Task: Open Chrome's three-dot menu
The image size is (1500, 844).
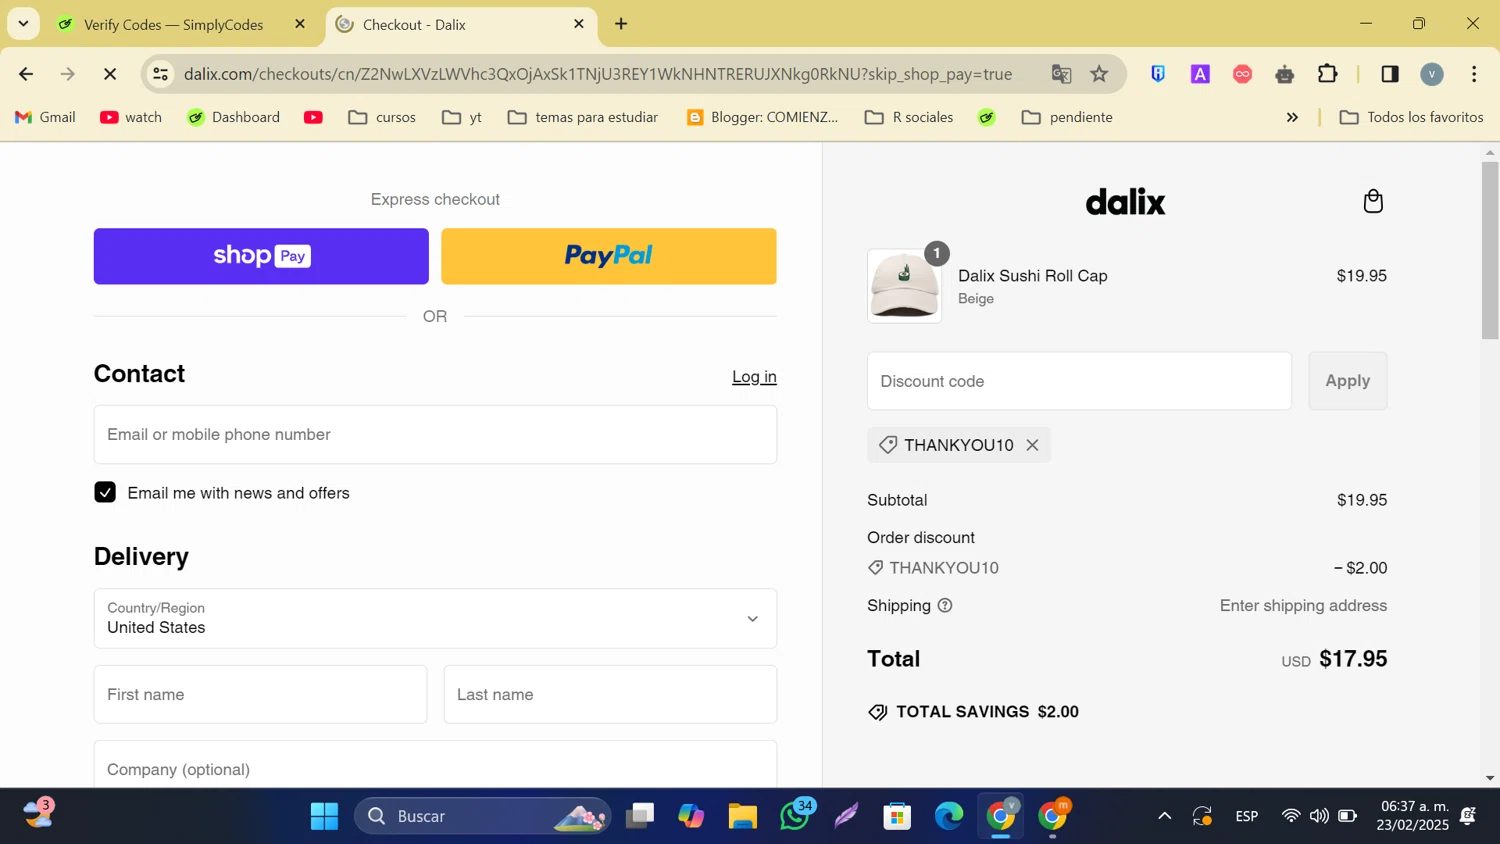Action: (x=1474, y=74)
